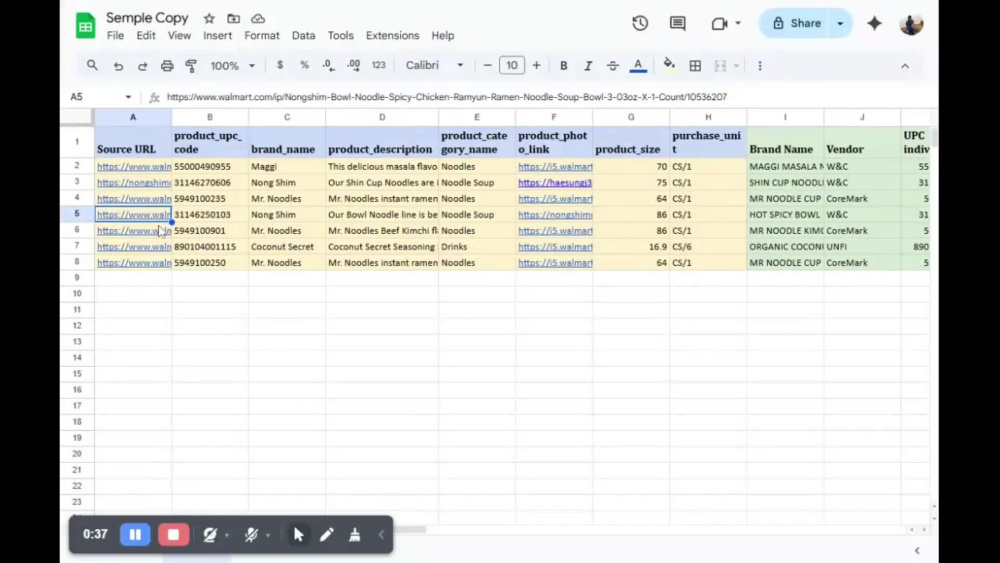Viewport: 1000px width, 563px height.
Task: Select the cursor pointer tool in recorder
Action: click(298, 534)
